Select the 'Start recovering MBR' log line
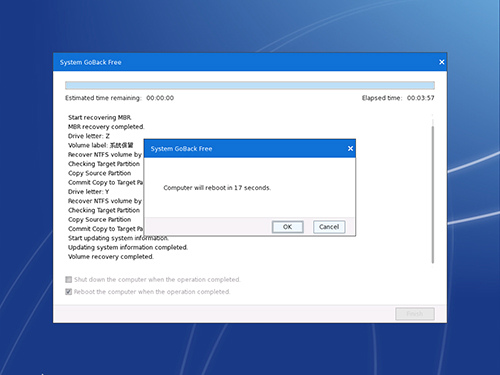The width and height of the screenshot is (500, 375). click(100, 117)
